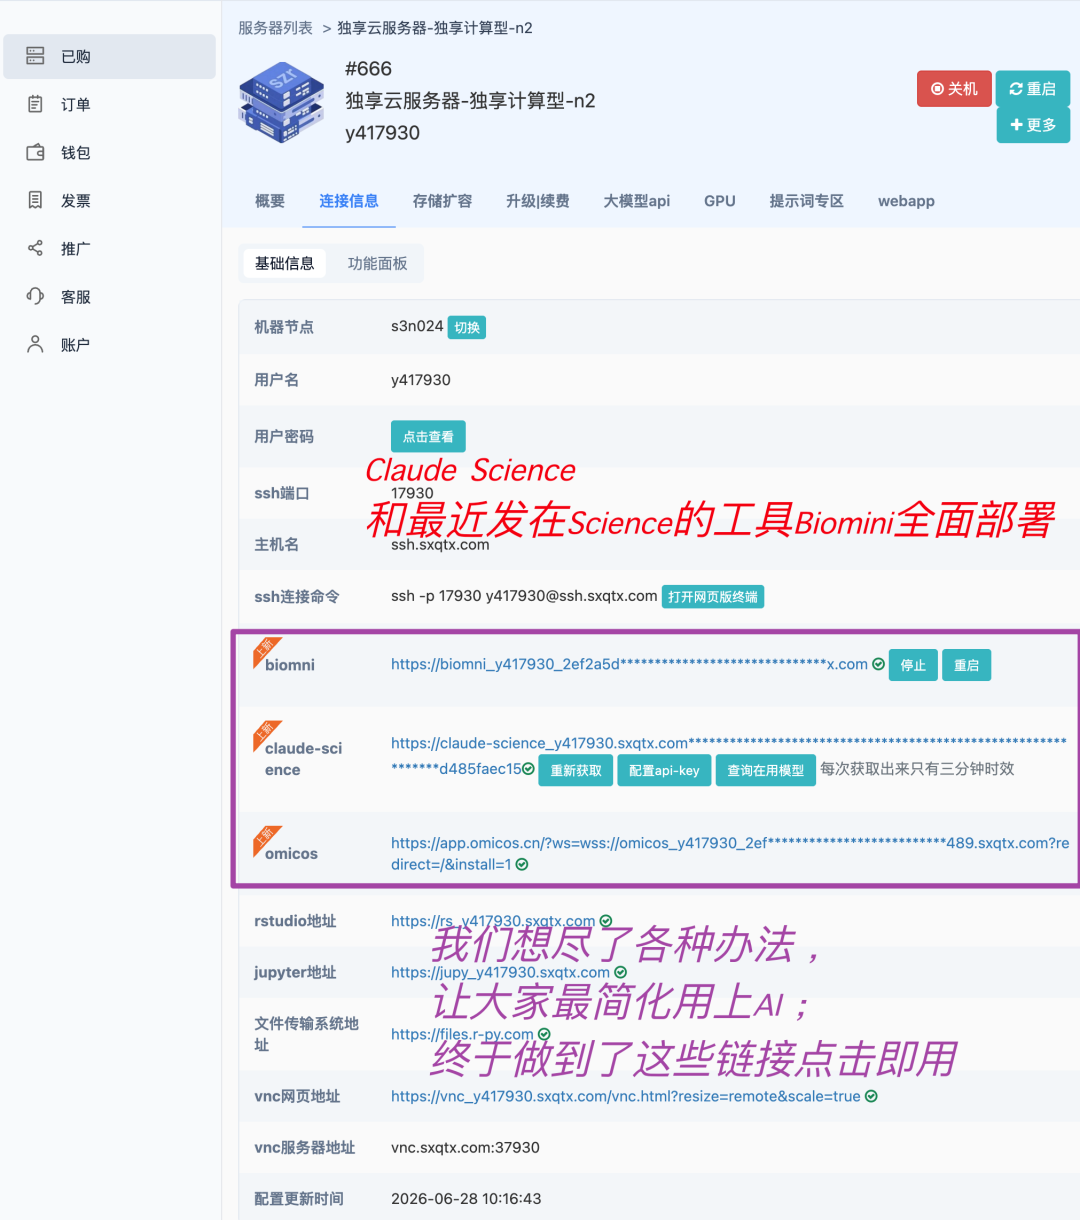Open the 已购 purchased servers sidebar item

coord(109,57)
